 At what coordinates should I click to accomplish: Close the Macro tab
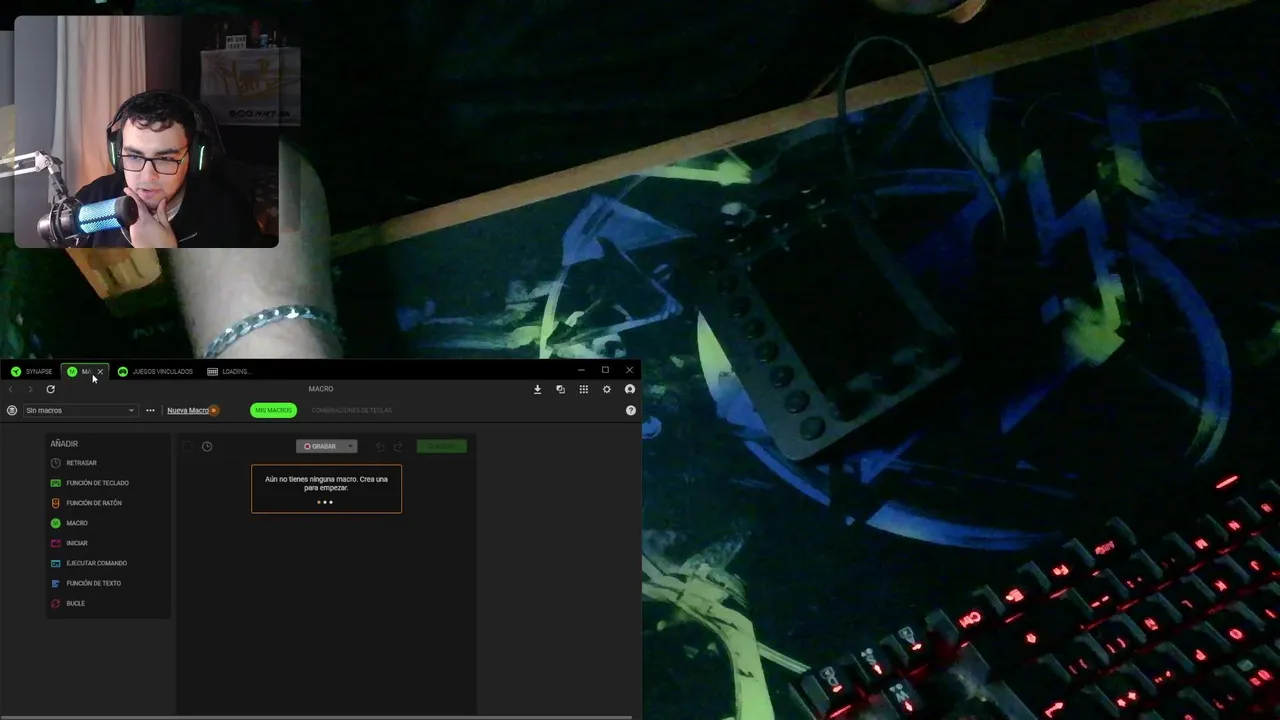tap(100, 372)
